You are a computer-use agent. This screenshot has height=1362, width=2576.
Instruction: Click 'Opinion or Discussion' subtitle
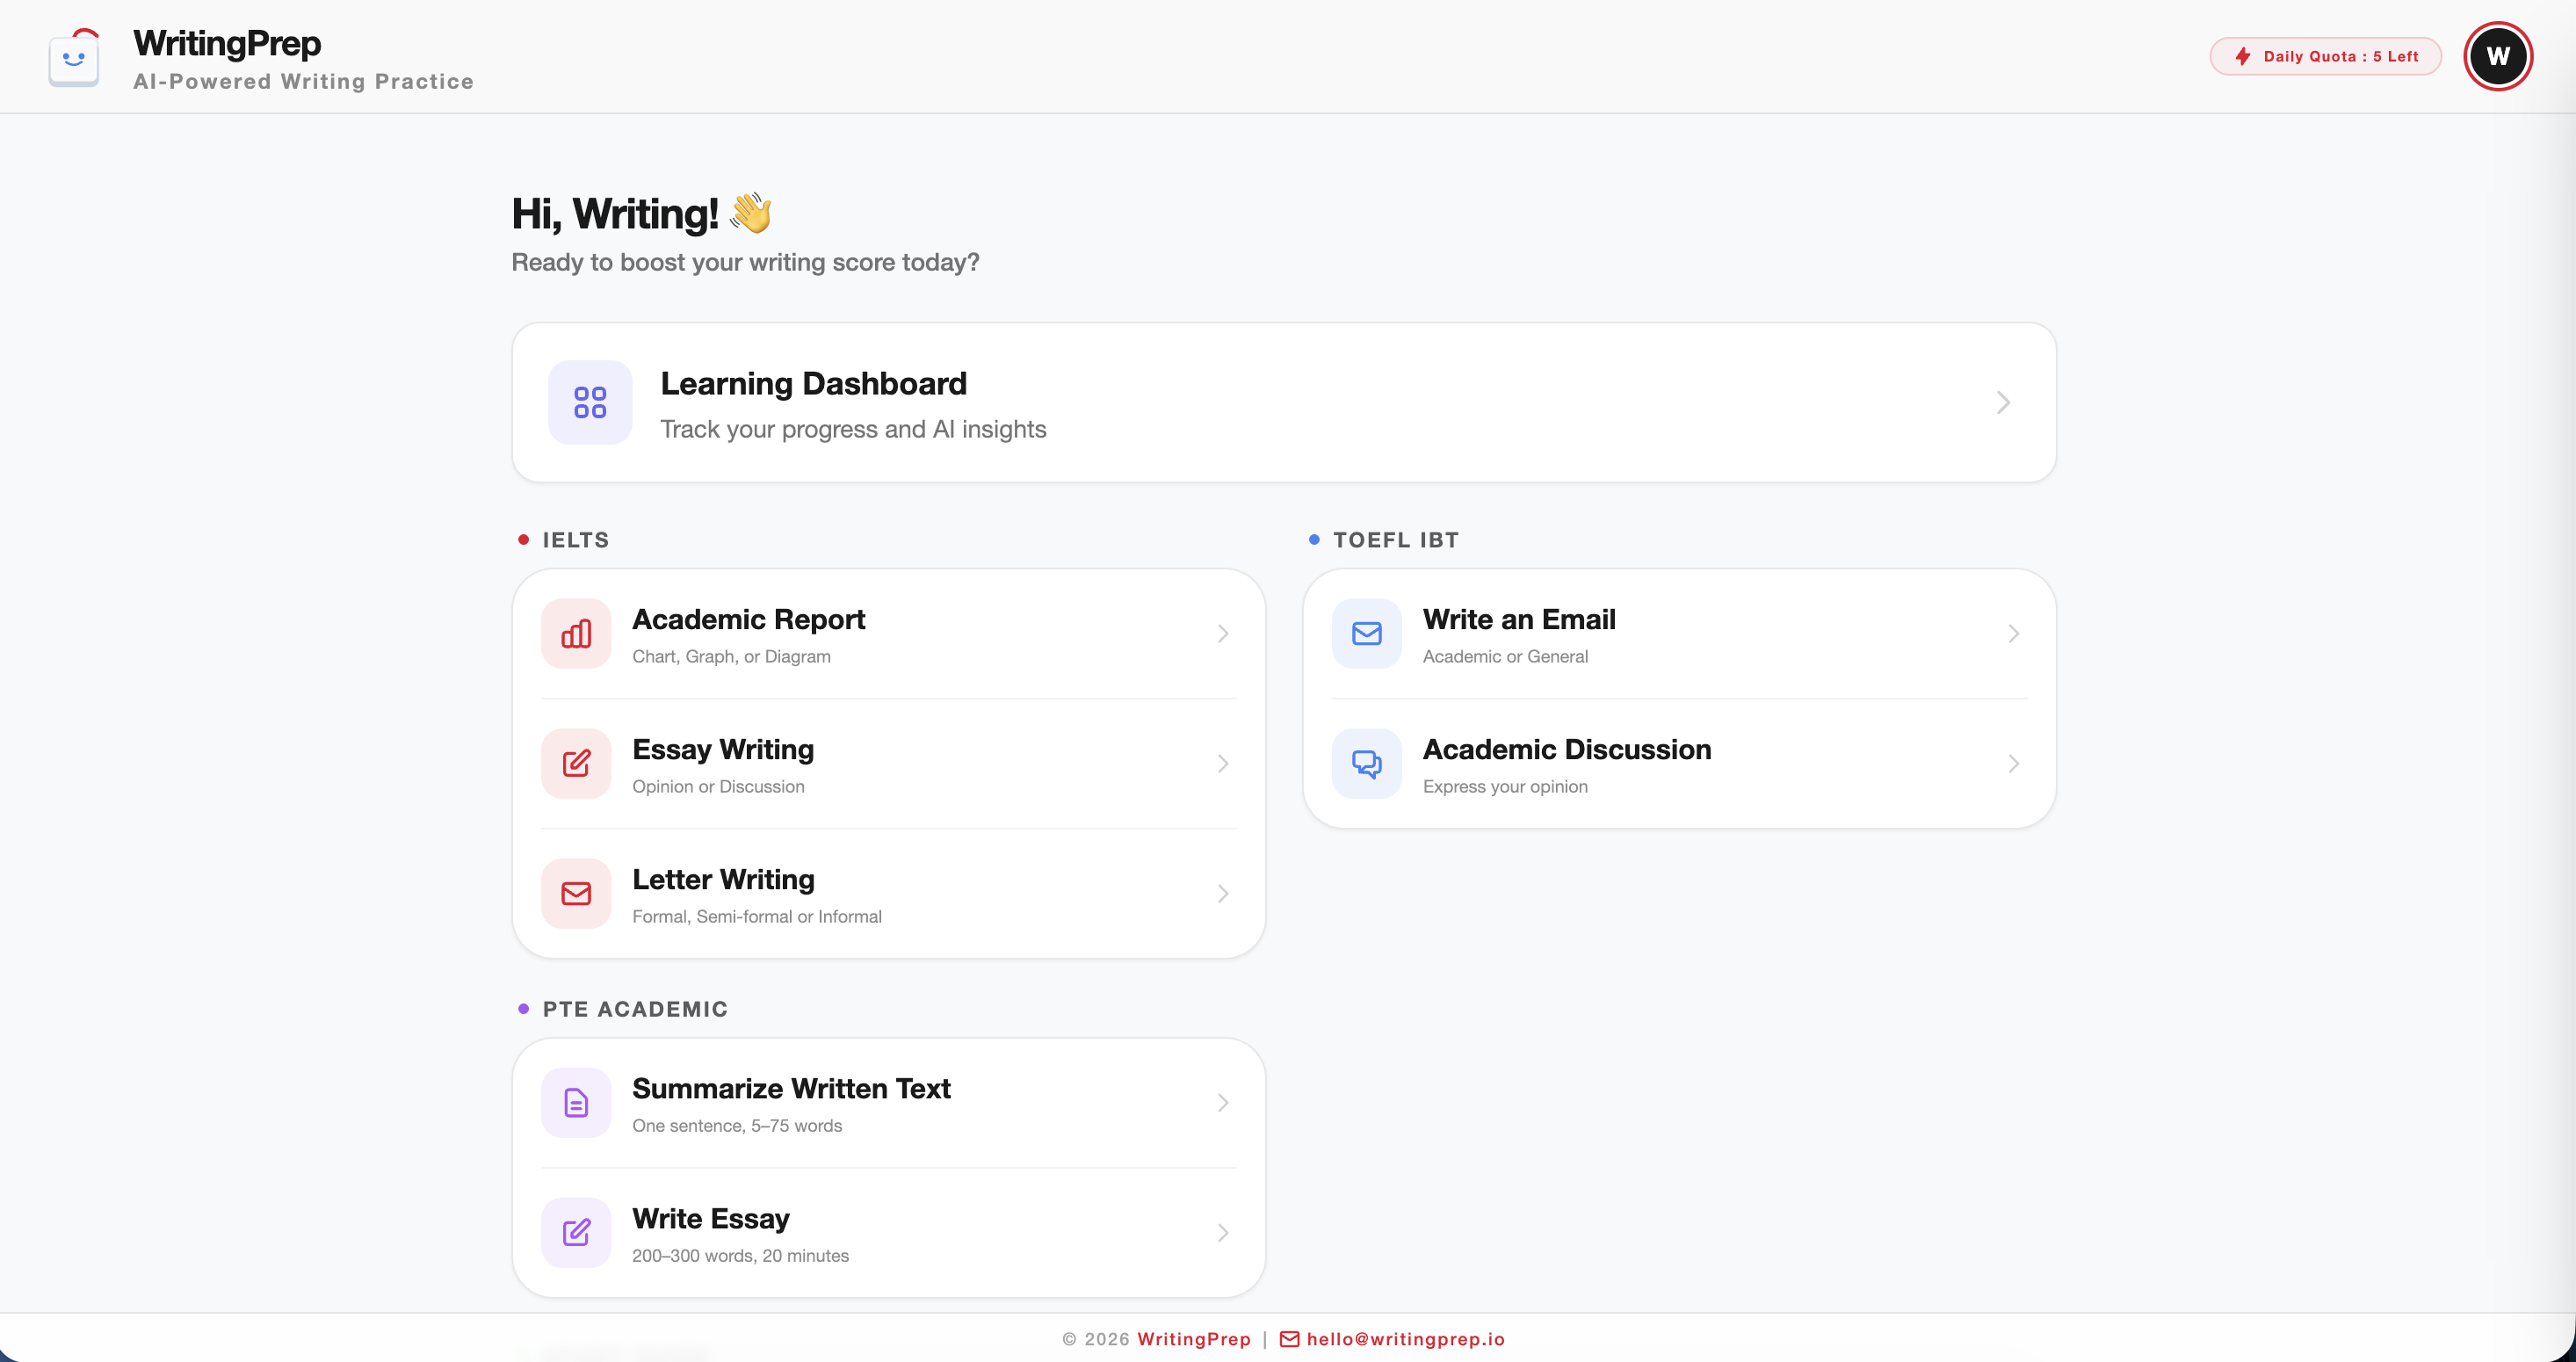(718, 787)
